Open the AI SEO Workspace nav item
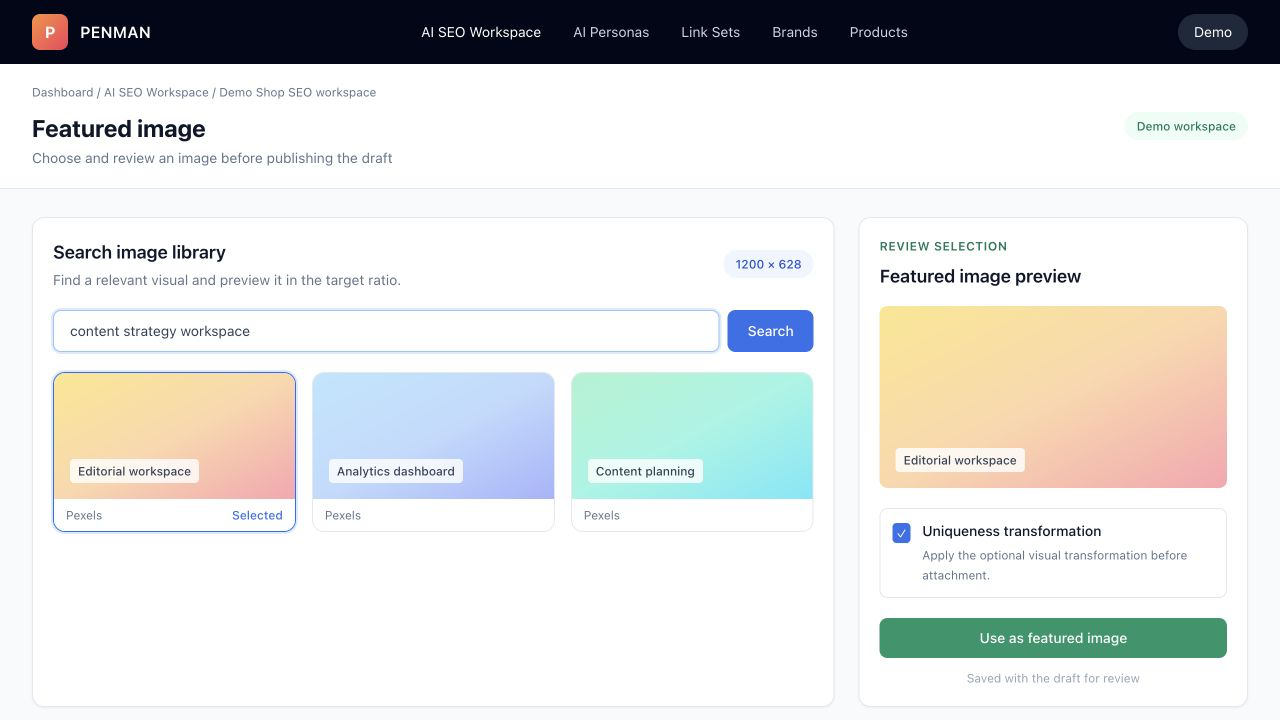 tap(481, 32)
